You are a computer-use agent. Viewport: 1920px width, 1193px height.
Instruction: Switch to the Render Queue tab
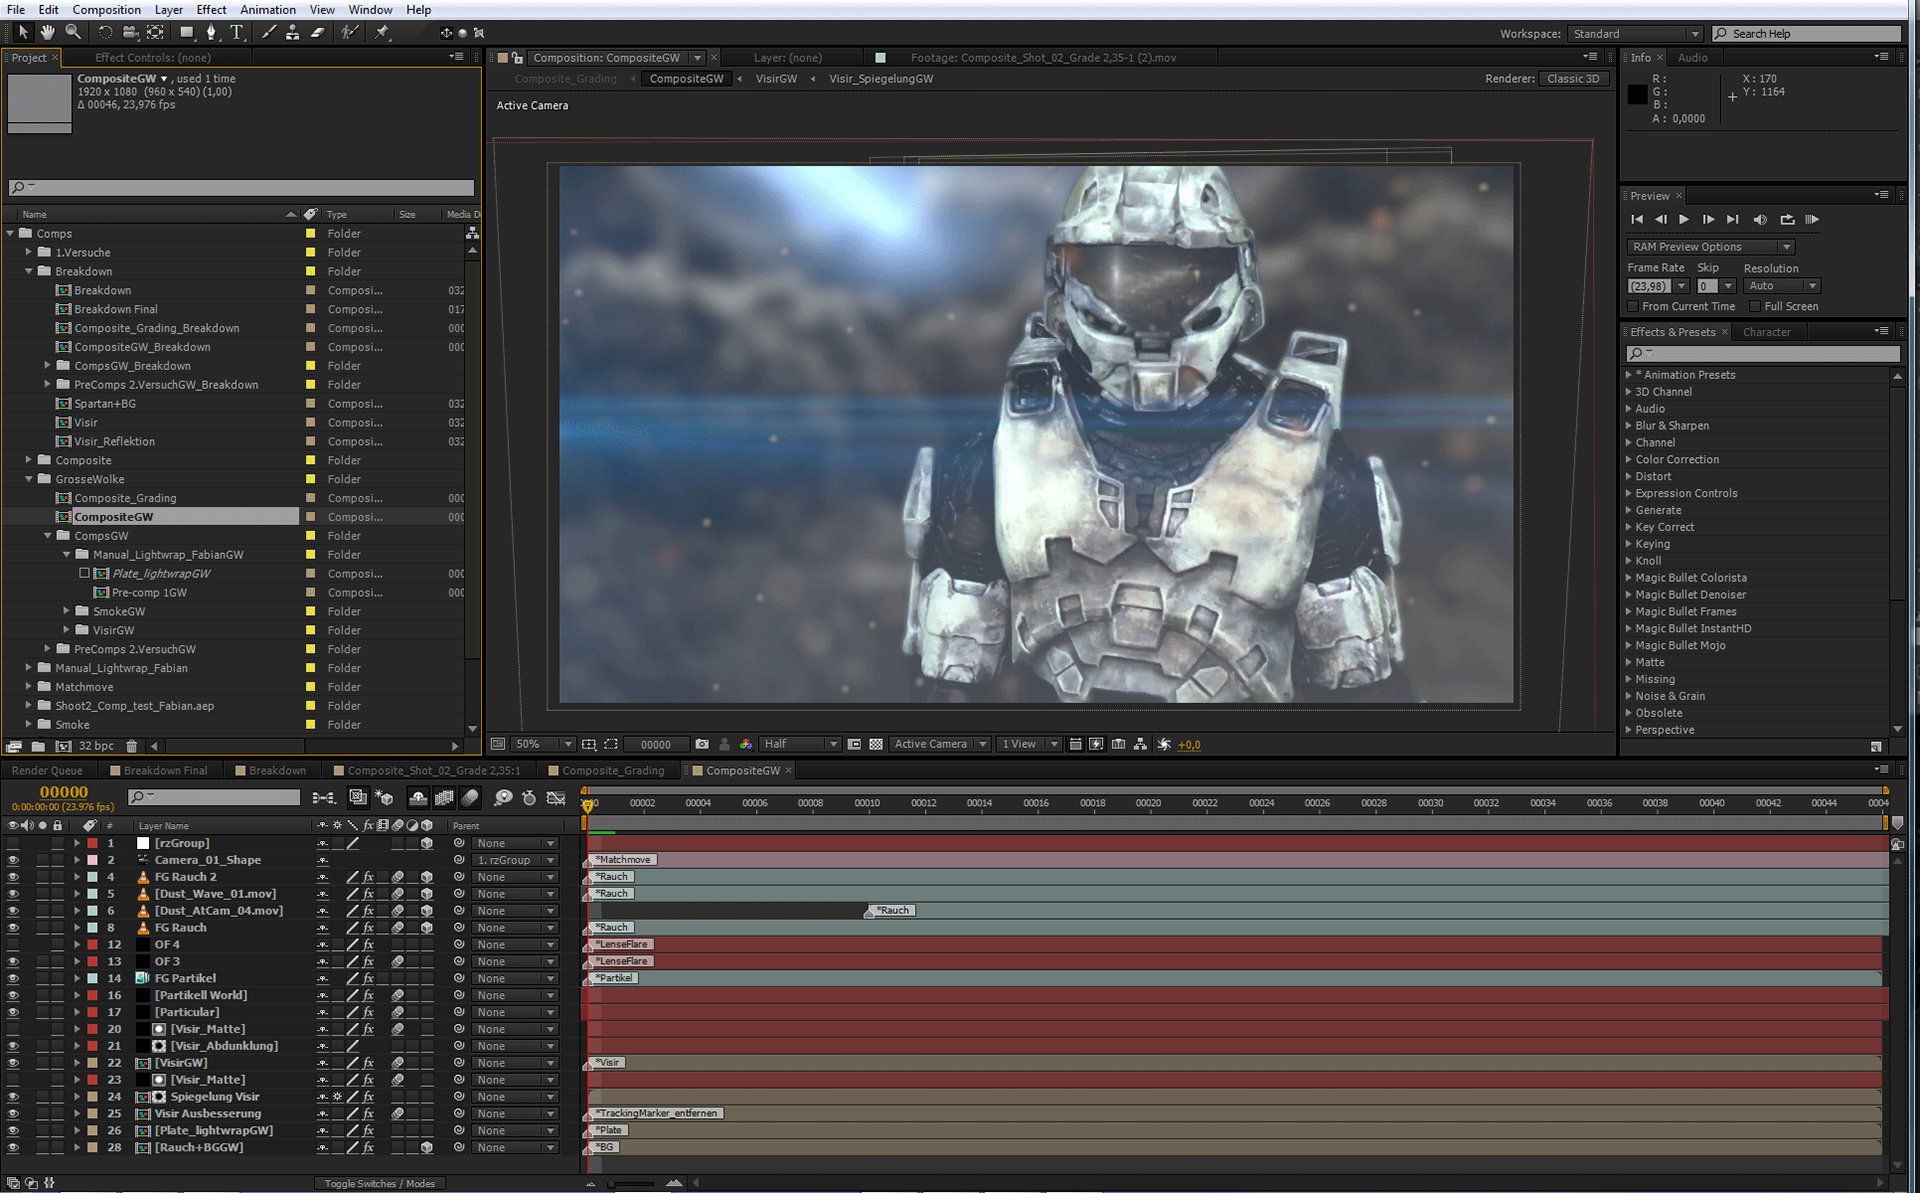47,770
